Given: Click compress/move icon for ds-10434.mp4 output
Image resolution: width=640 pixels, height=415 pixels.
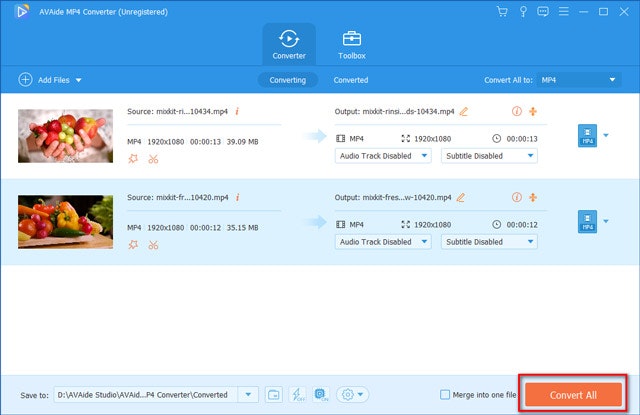Looking at the screenshot, I should click(533, 111).
